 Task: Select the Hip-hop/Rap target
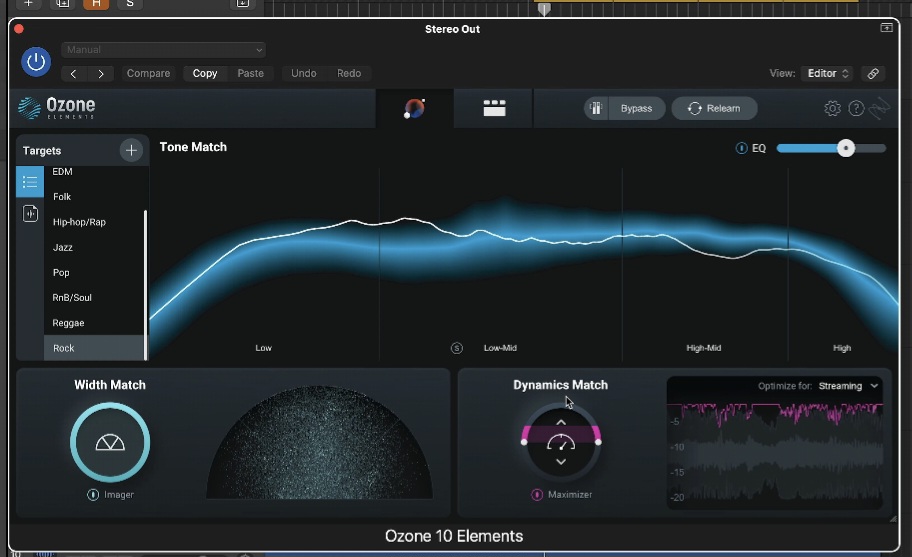[x=94, y=222]
